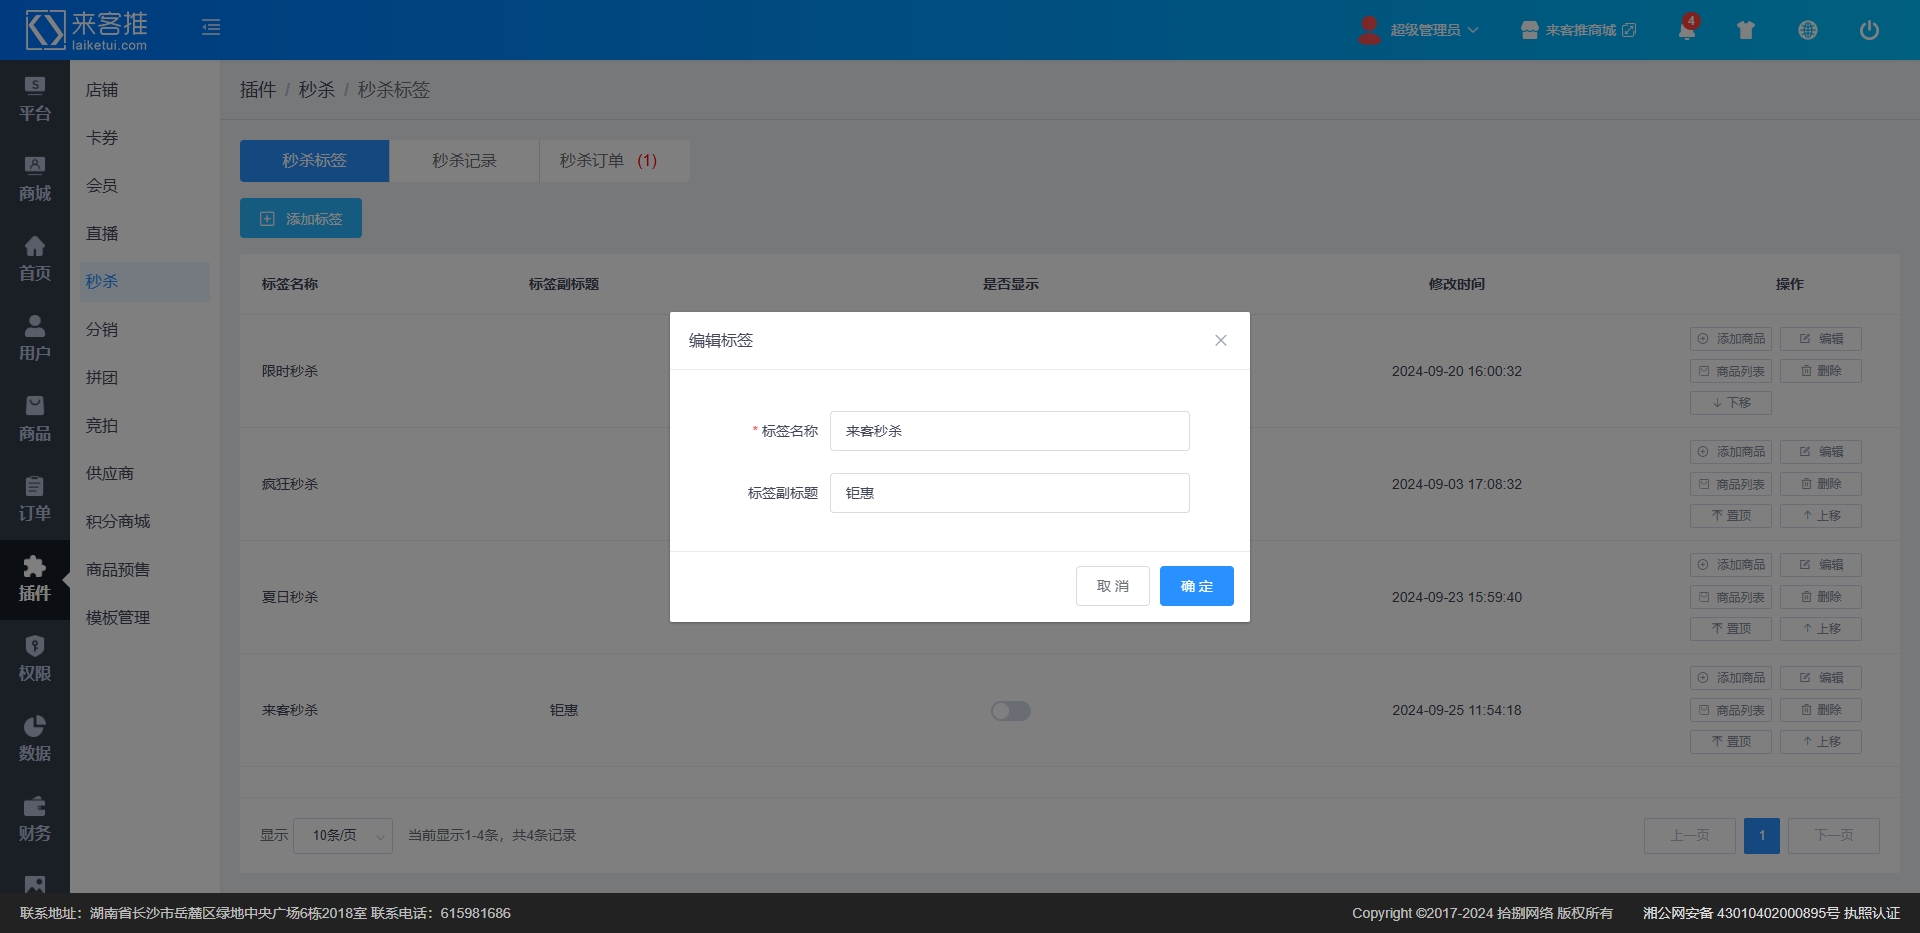Open the 10条/页 page size dropdown

(342, 836)
